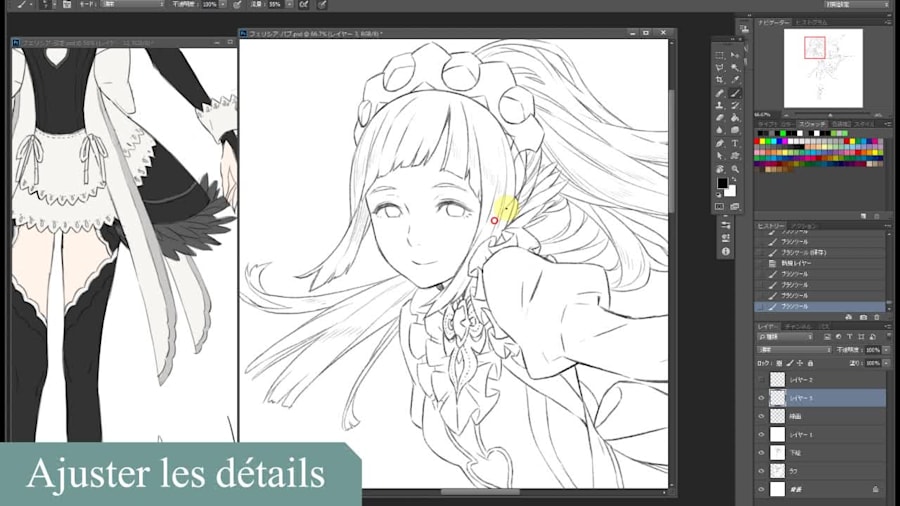Select the Custom Shape tool
Screen dimensions: 900x506
pos(735,156)
